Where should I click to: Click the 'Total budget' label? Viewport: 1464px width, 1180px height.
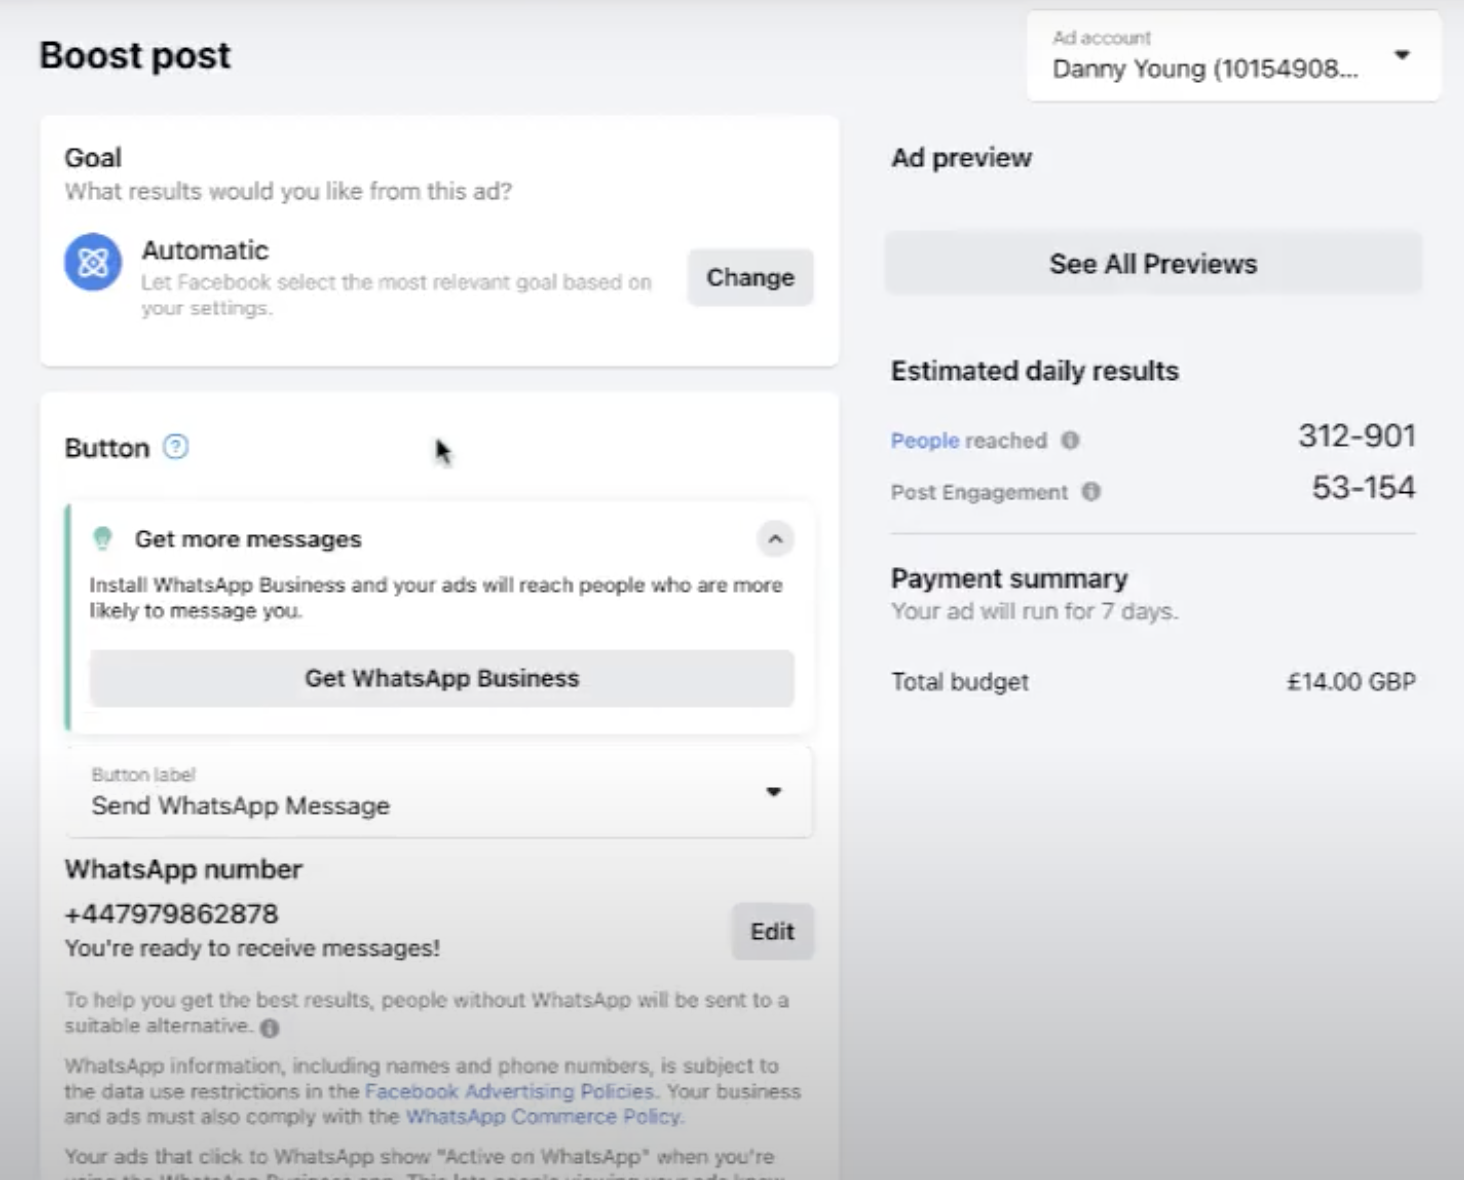[960, 682]
